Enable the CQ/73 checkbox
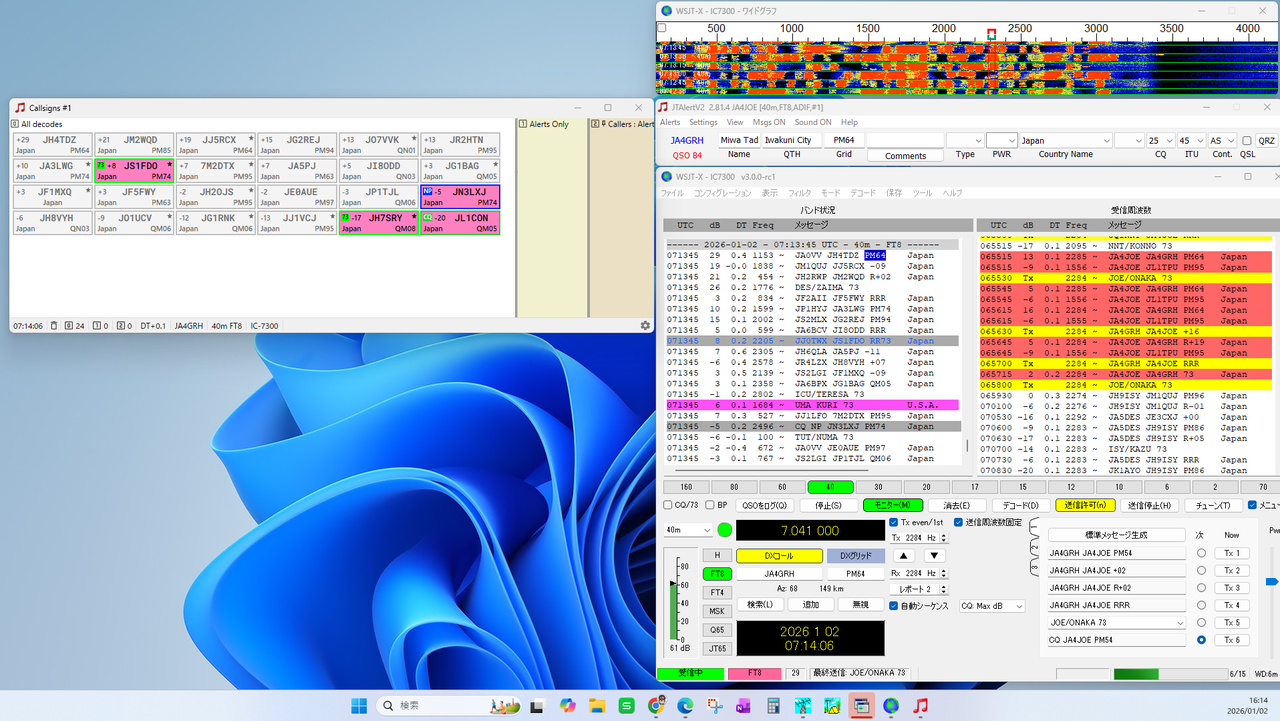 click(669, 505)
